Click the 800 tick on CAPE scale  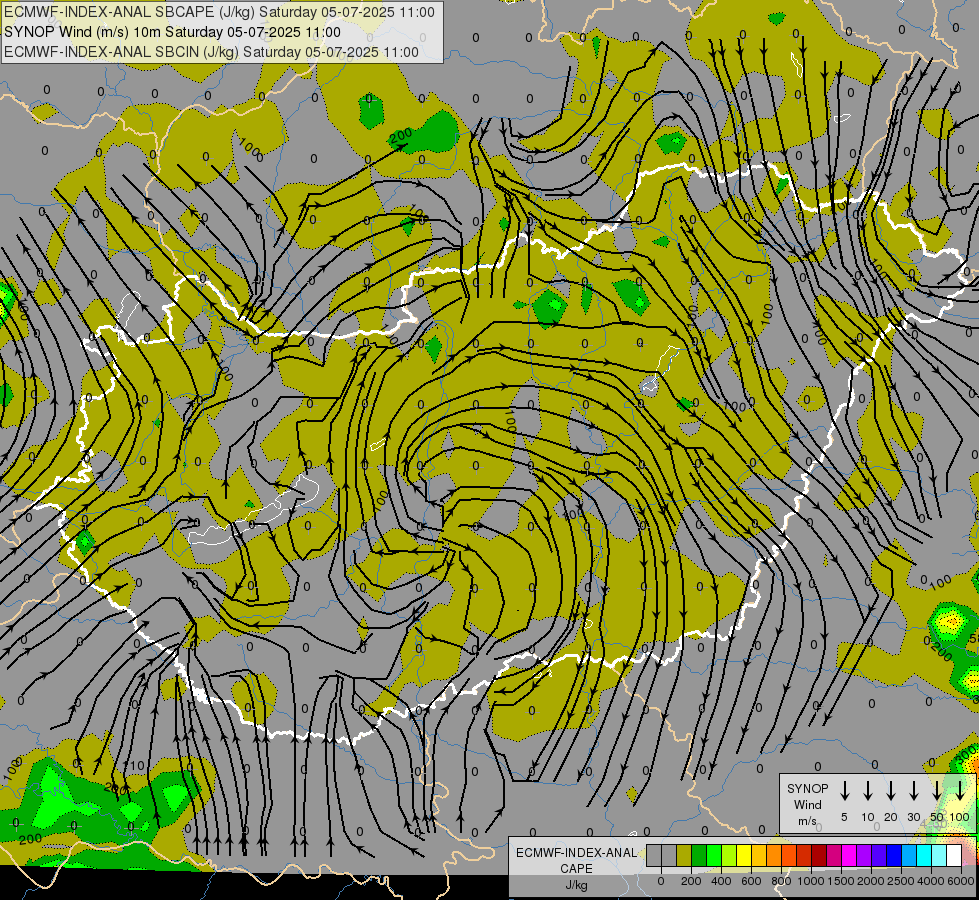tap(781, 881)
